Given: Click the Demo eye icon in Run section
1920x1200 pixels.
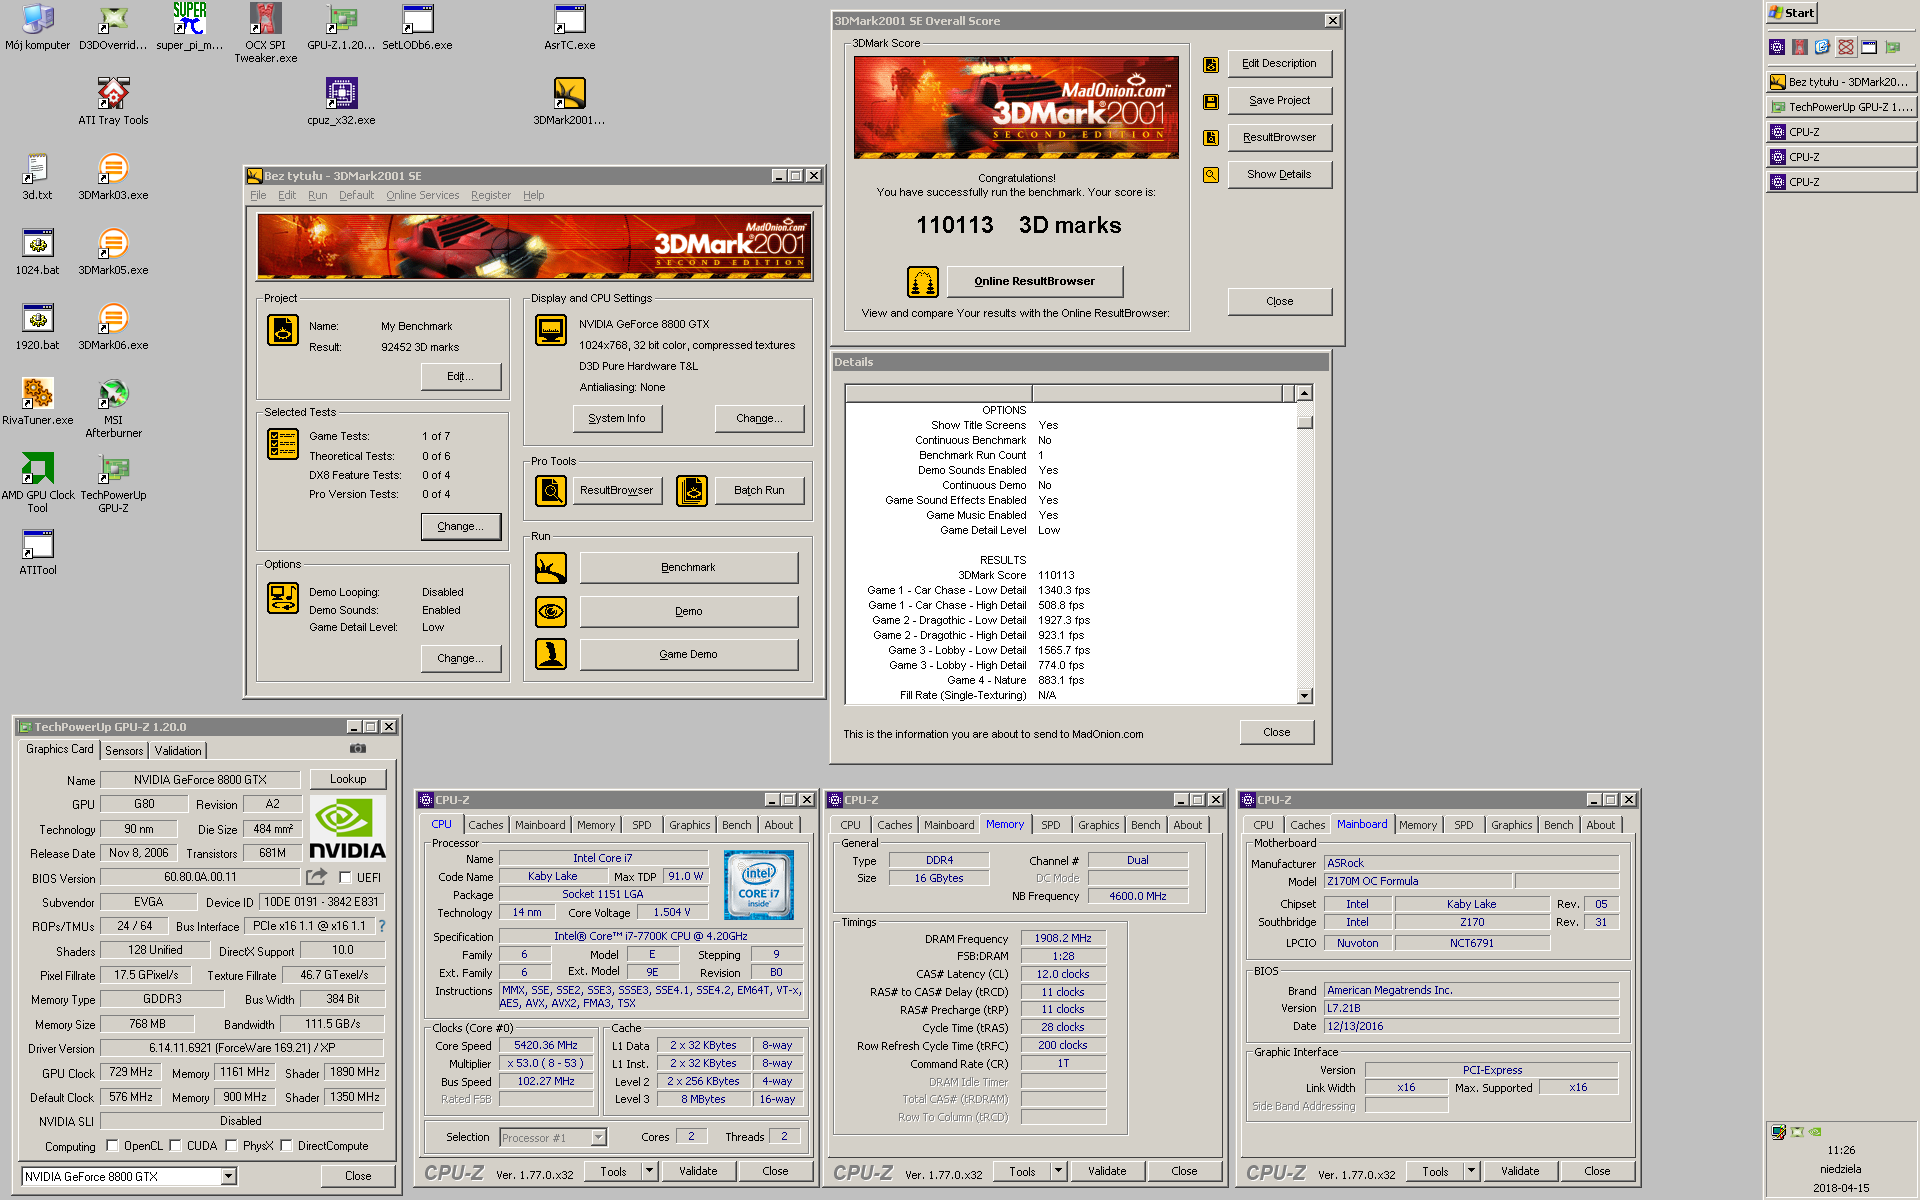Looking at the screenshot, I should click(x=551, y=611).
